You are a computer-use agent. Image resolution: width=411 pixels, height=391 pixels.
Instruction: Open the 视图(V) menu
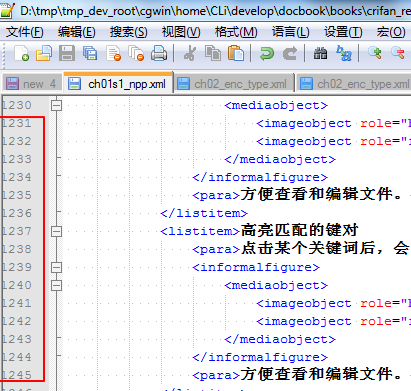pos(181,32)
